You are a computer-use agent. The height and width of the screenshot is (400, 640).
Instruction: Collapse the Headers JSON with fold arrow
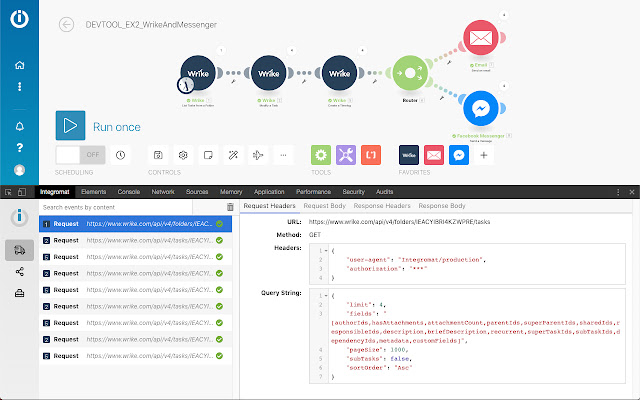click(x=324, y=250)
